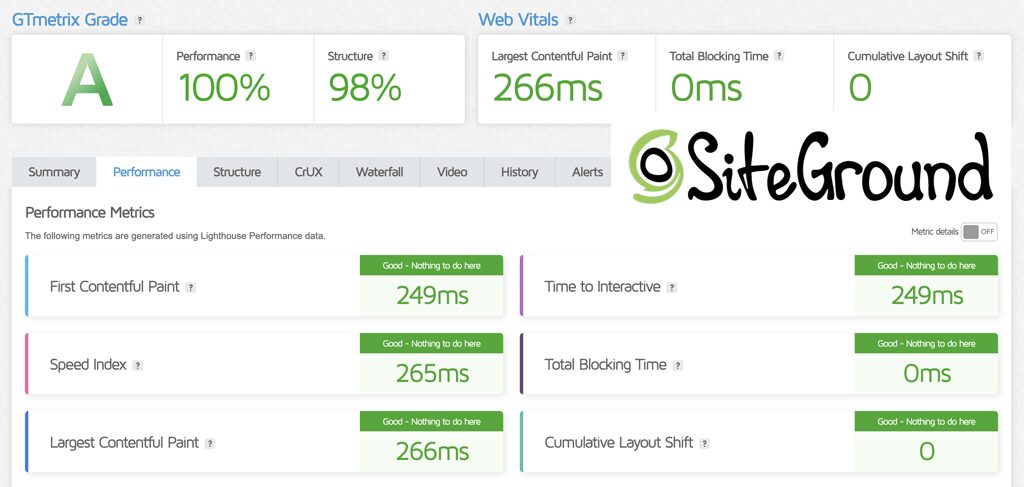This screenshot has height=487, width=1024.
Task: Click the Web Vitals heading
Action: (518, 20)
